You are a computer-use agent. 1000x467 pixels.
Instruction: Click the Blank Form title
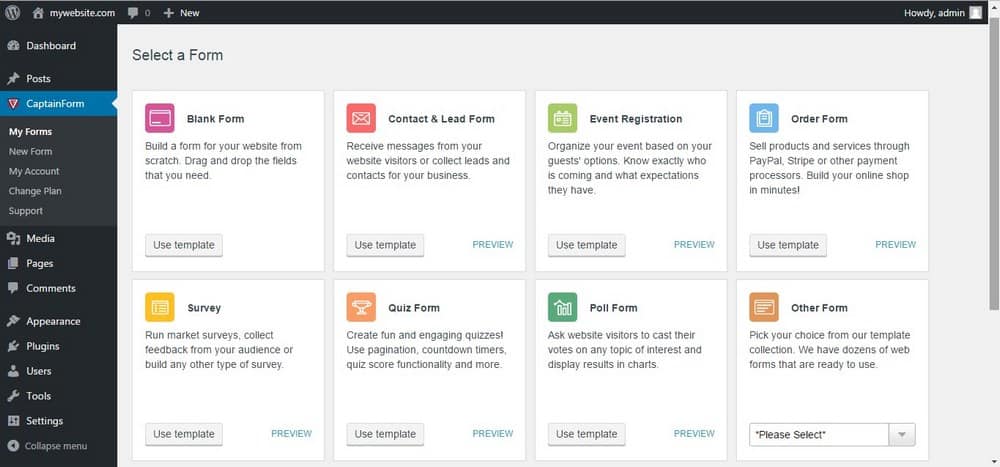pos(216,119)
